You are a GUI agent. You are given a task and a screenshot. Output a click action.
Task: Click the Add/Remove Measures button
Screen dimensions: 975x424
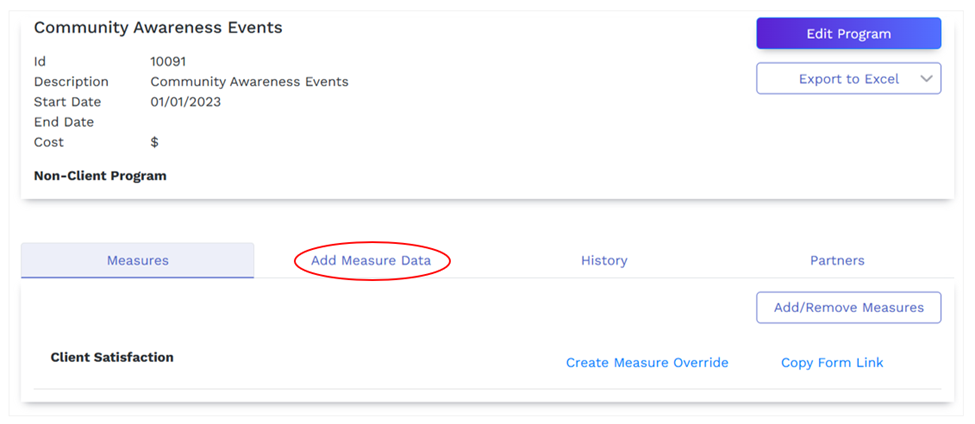tap(848, 308)
